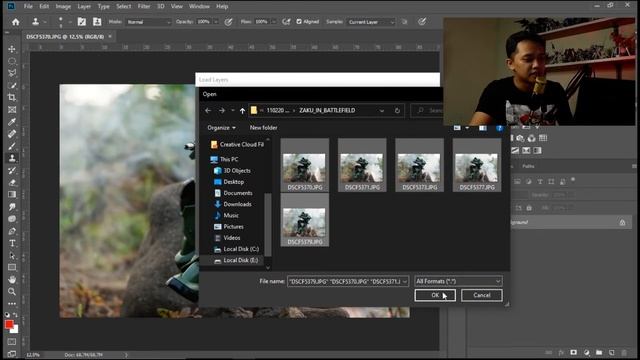Open the view options dropdown arrow
Viewport: 640px width, 360px height.
[467, 128]
